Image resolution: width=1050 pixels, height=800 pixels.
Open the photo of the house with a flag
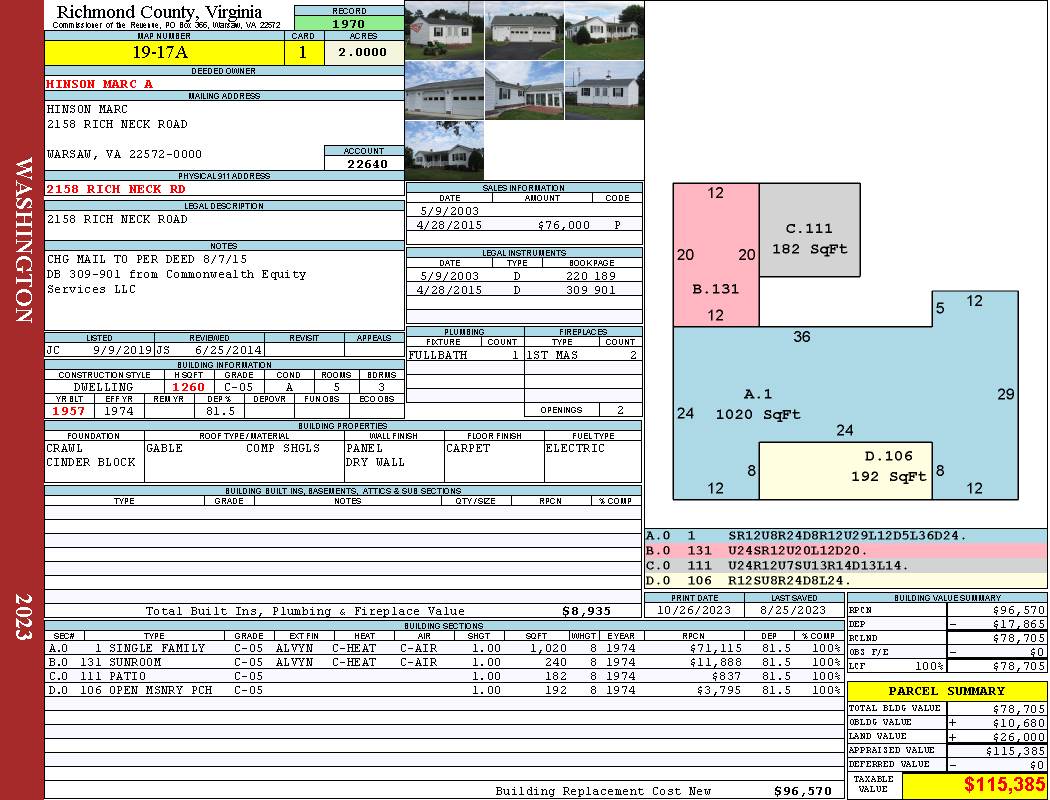[x=444, y=31]
